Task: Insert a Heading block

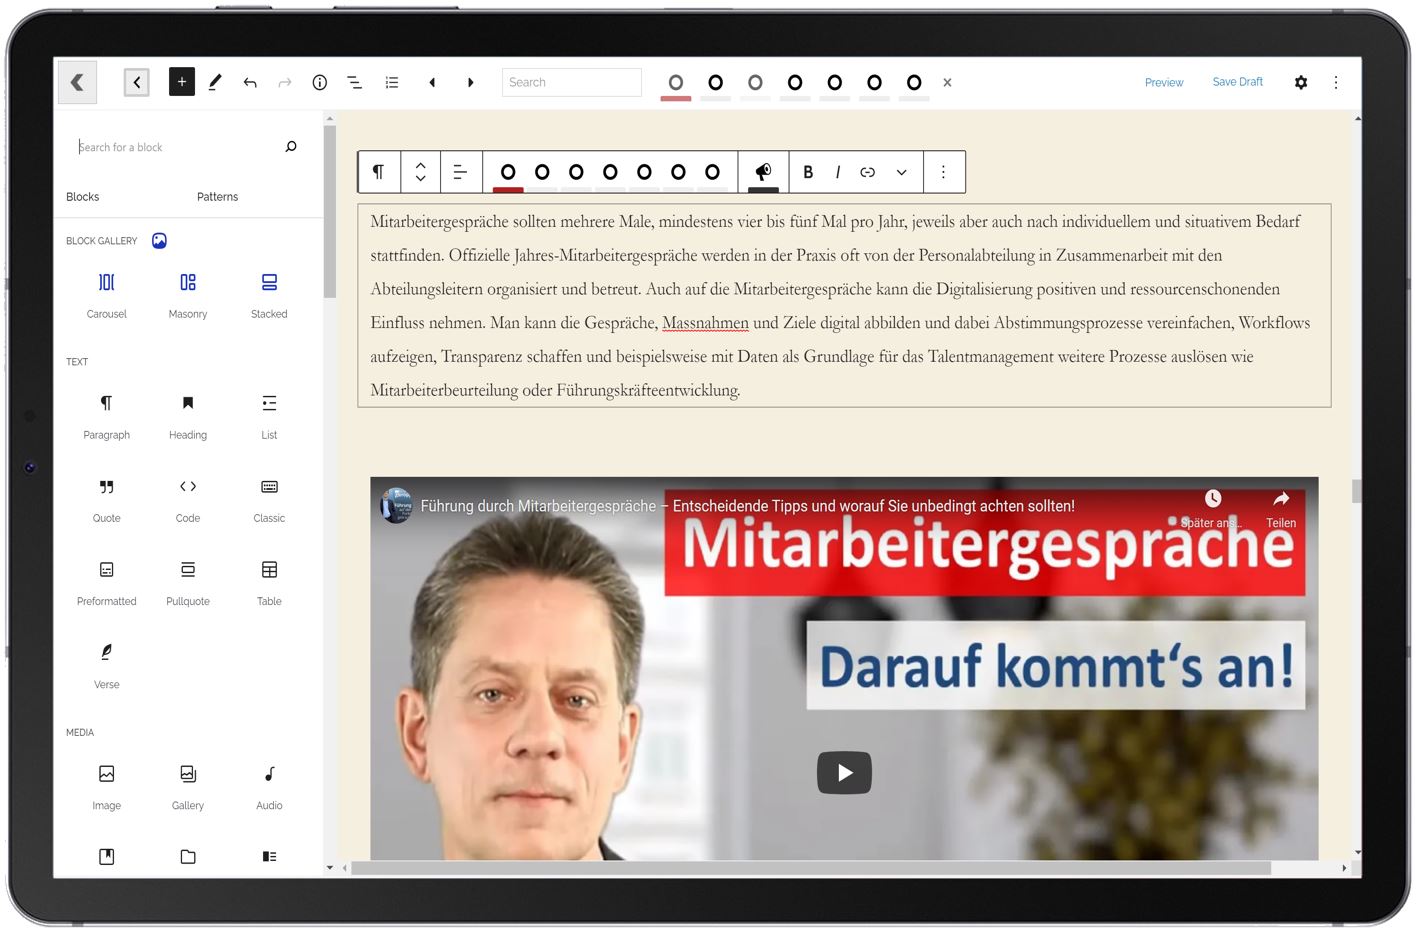Action: [x=188, y=417]
